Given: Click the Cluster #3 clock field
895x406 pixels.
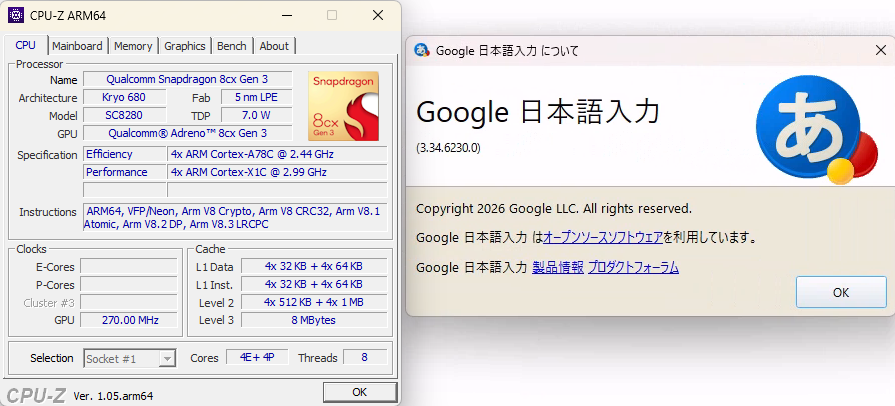Looking at the screenshot, I should click(x=128, y=302).
